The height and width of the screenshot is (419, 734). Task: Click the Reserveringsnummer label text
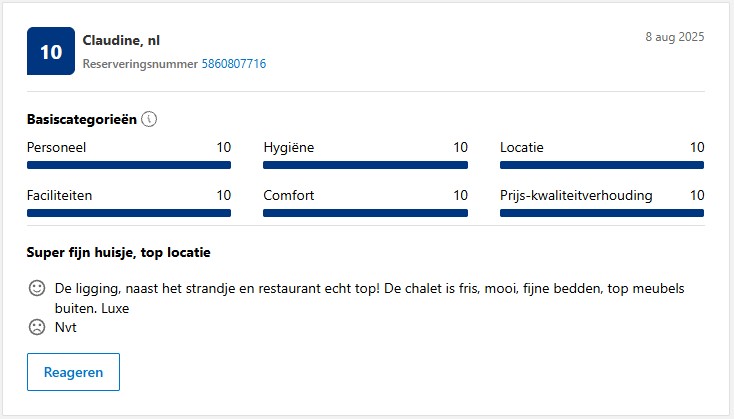pyautogui.click(x=140, y=64)
